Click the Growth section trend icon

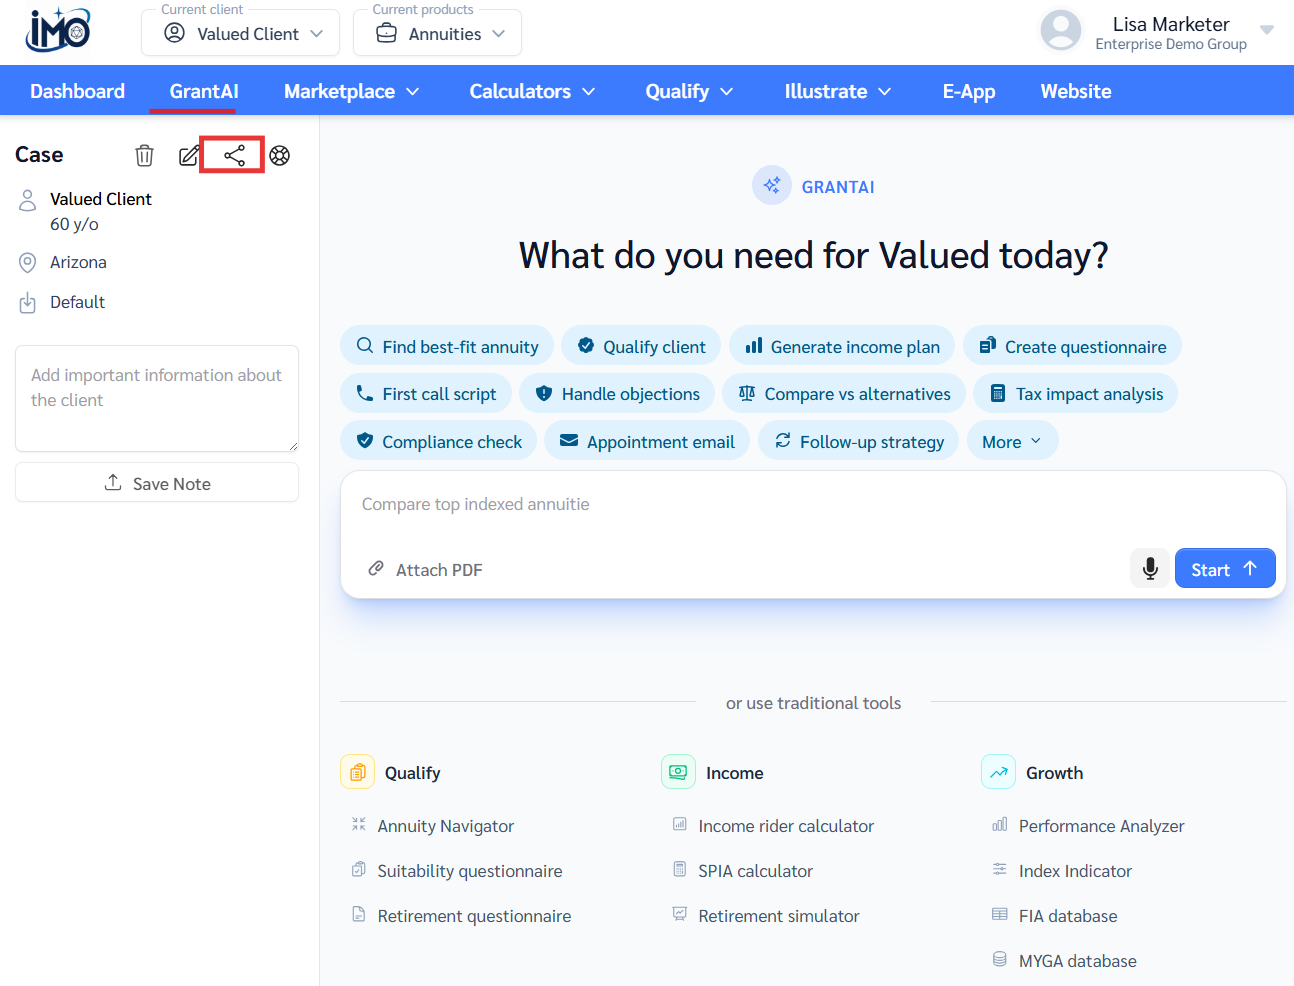[x=998, y=772]
